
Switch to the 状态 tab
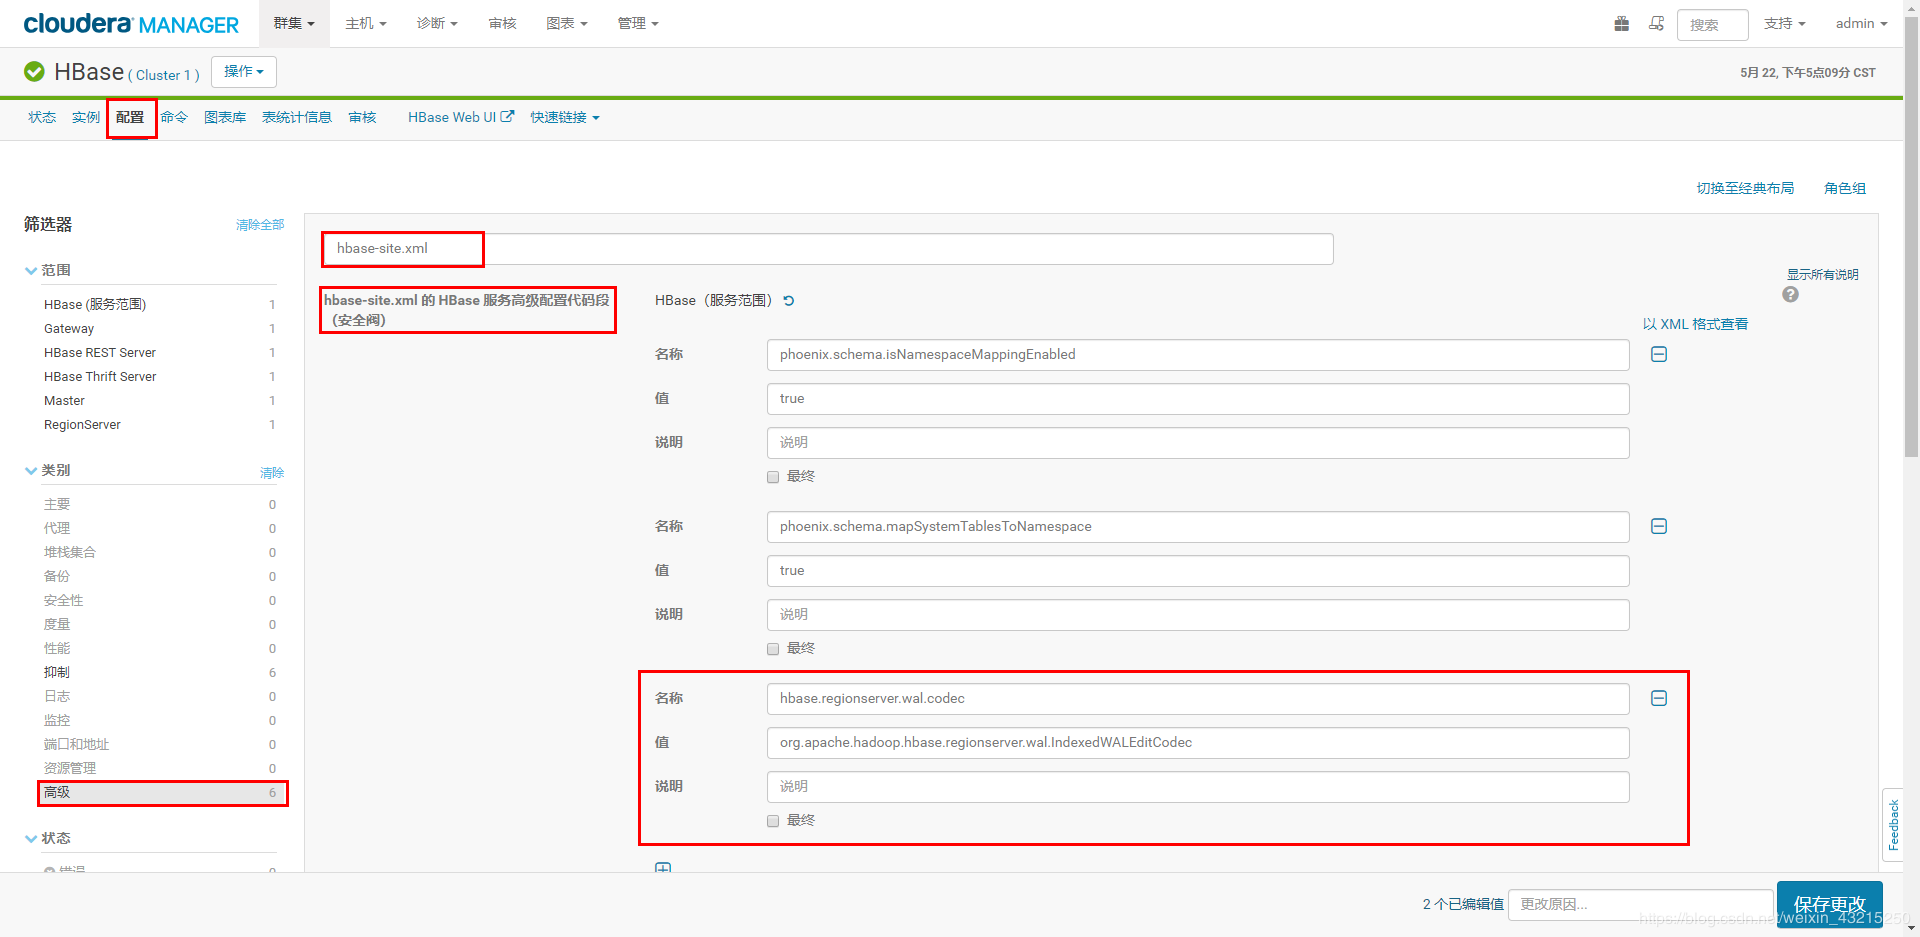[42, 117]
